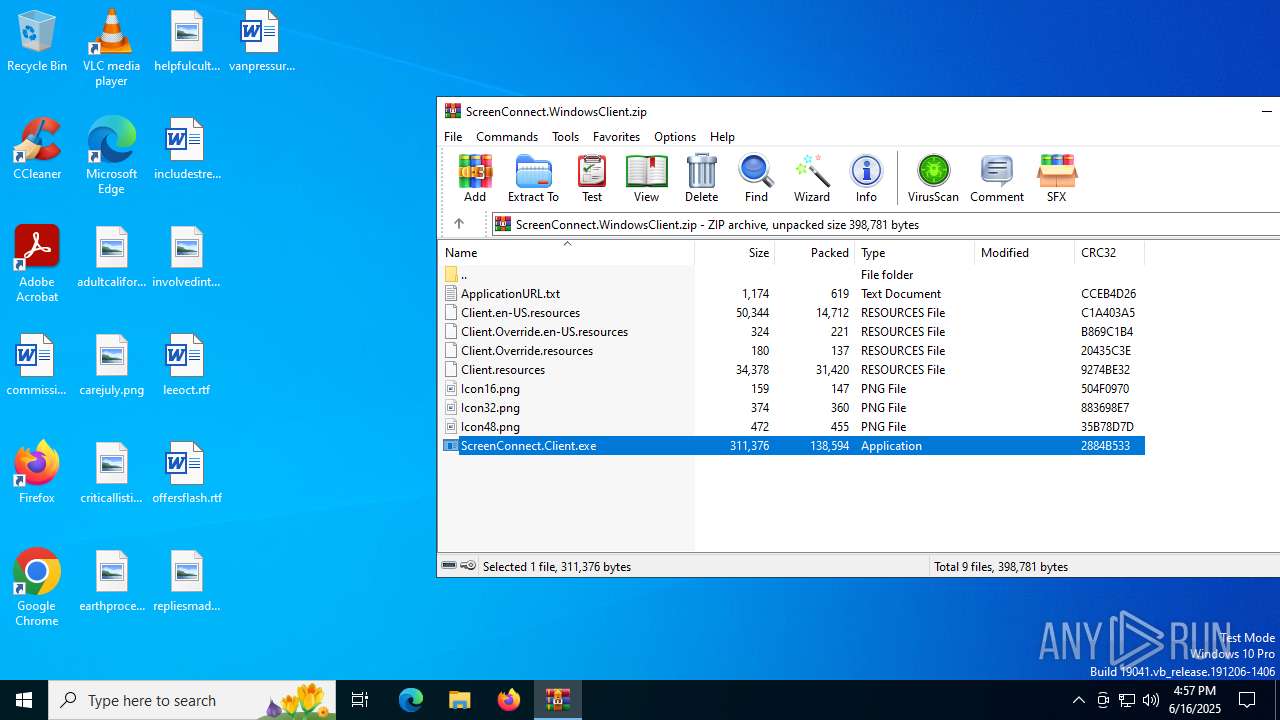
Task: Select Firefox desktop shortcut
Action: (37, 472)
